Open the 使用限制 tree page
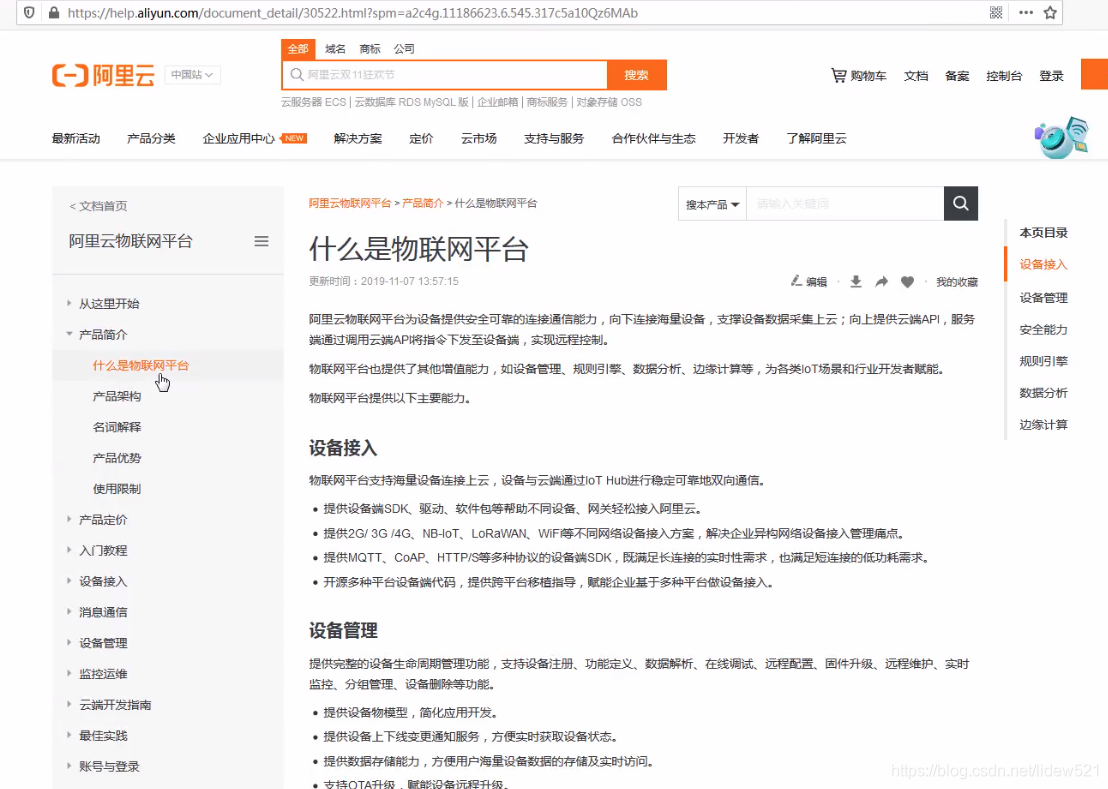The height and width of the screenshot is (789, 1108). 117,489
